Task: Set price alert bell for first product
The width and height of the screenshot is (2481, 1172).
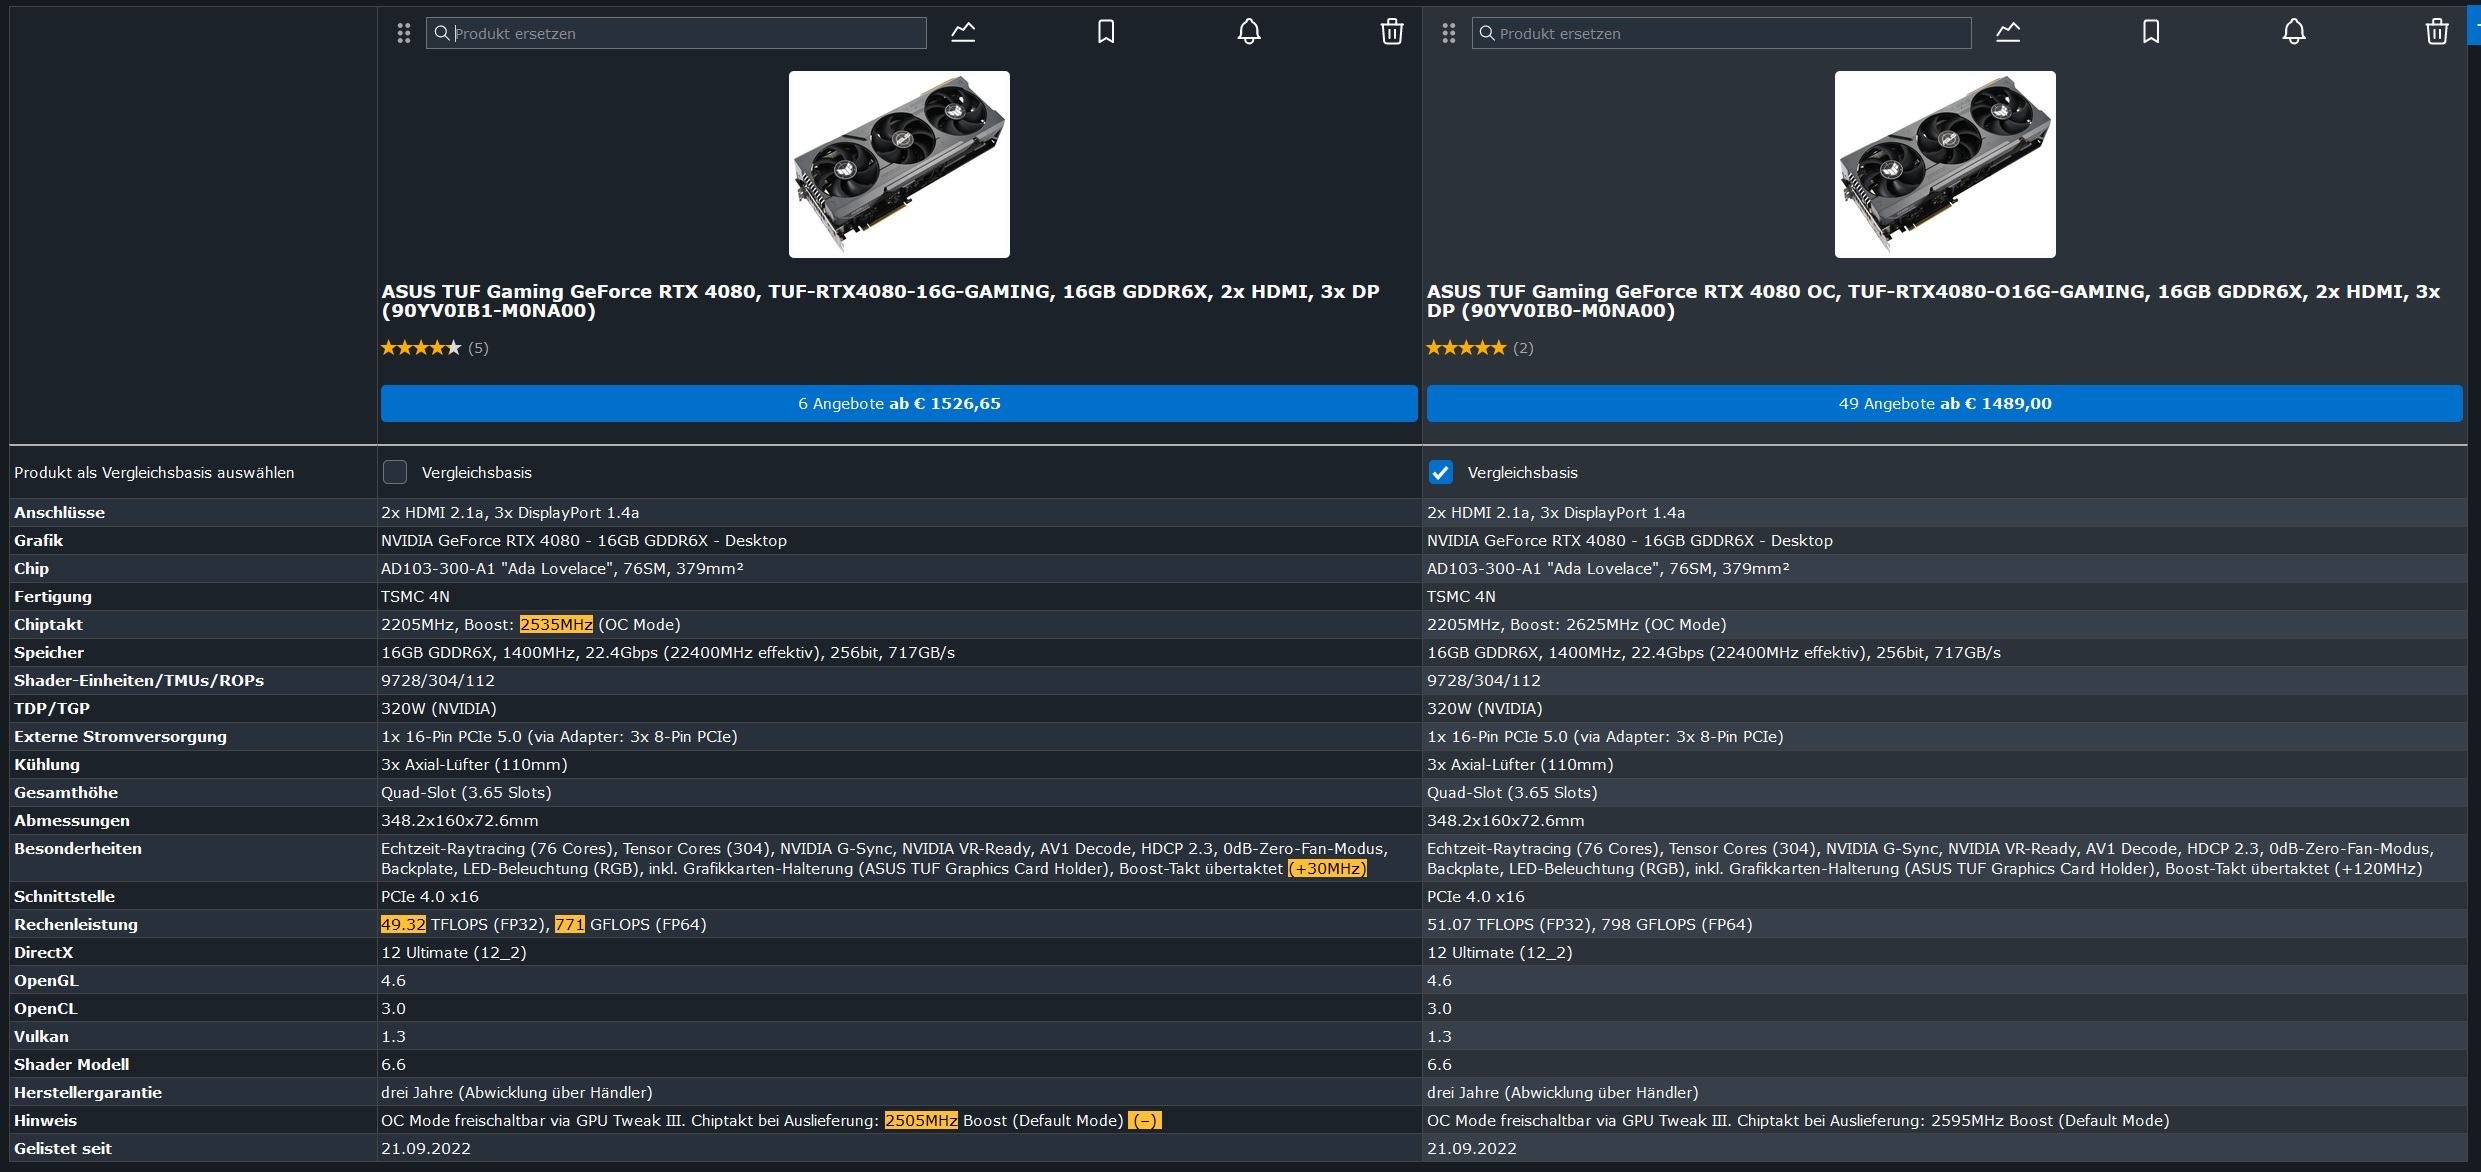Action: pos(1249,32)
